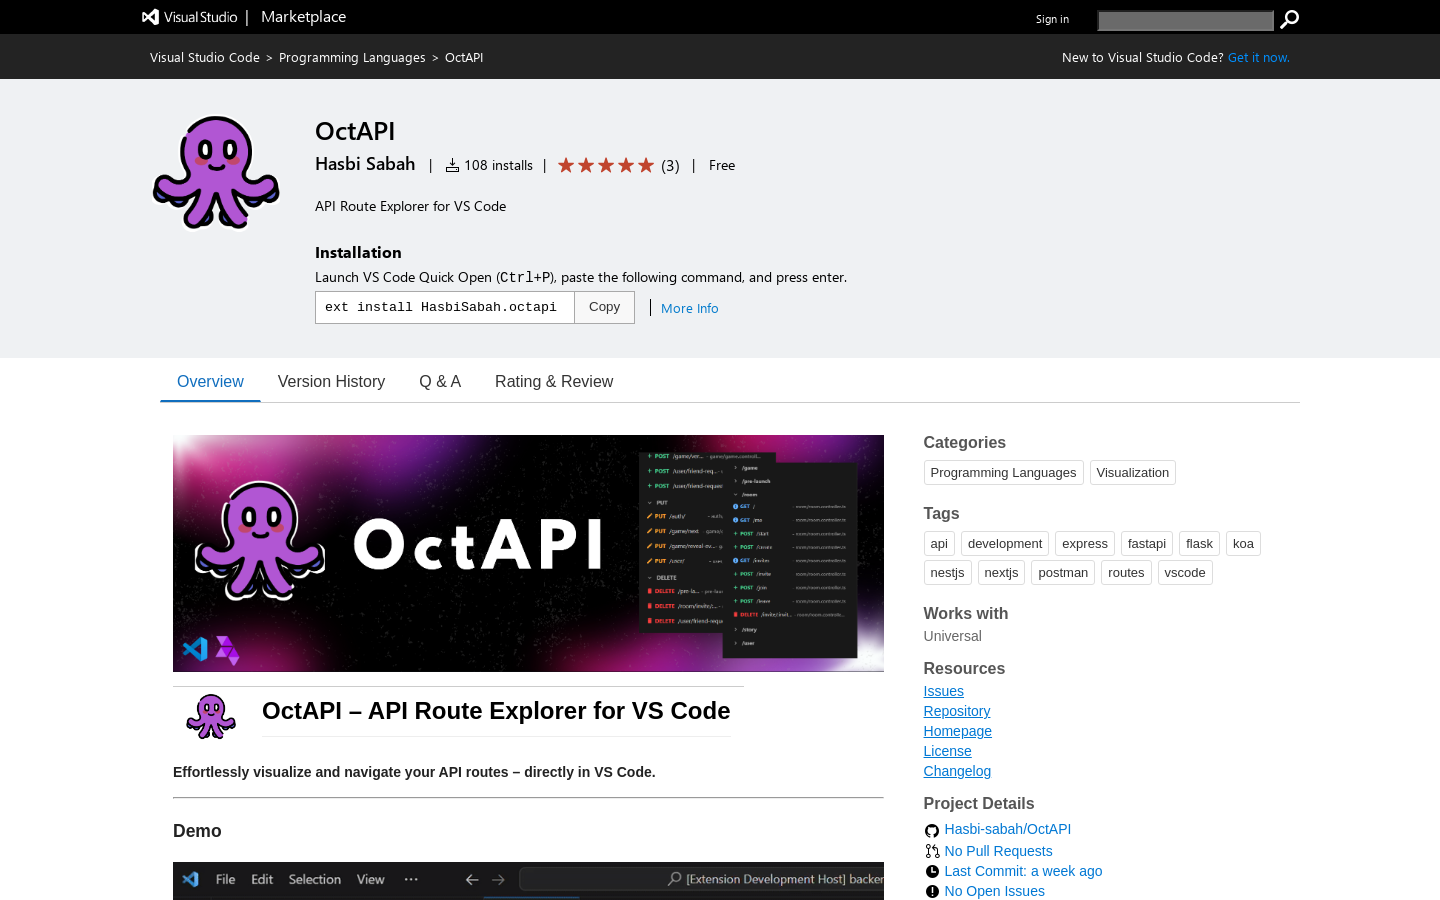Click the five-star rating
Viewport: 1440px width, 900px height.
click(606, 165)
